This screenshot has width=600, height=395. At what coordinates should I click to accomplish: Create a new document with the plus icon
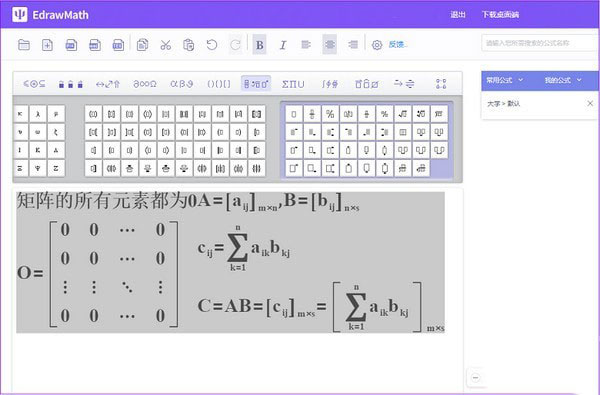47,45
